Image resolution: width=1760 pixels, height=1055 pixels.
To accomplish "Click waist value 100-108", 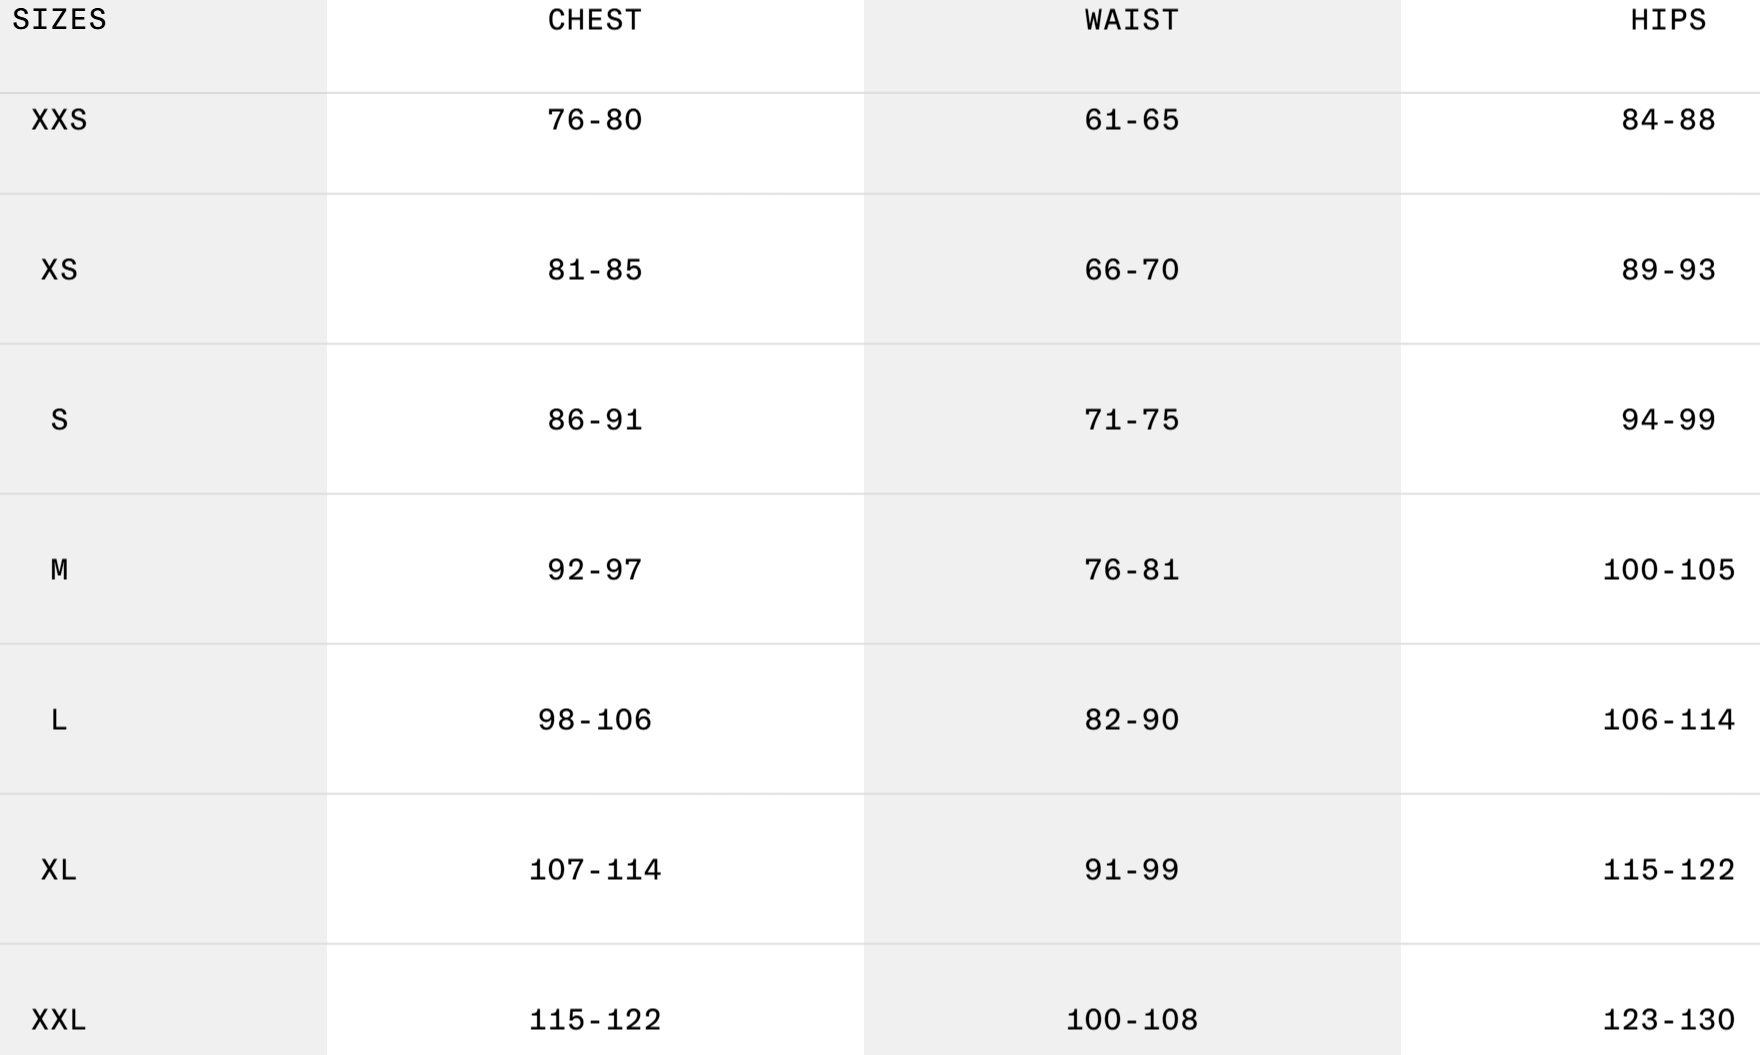I will [1132, 1020].
